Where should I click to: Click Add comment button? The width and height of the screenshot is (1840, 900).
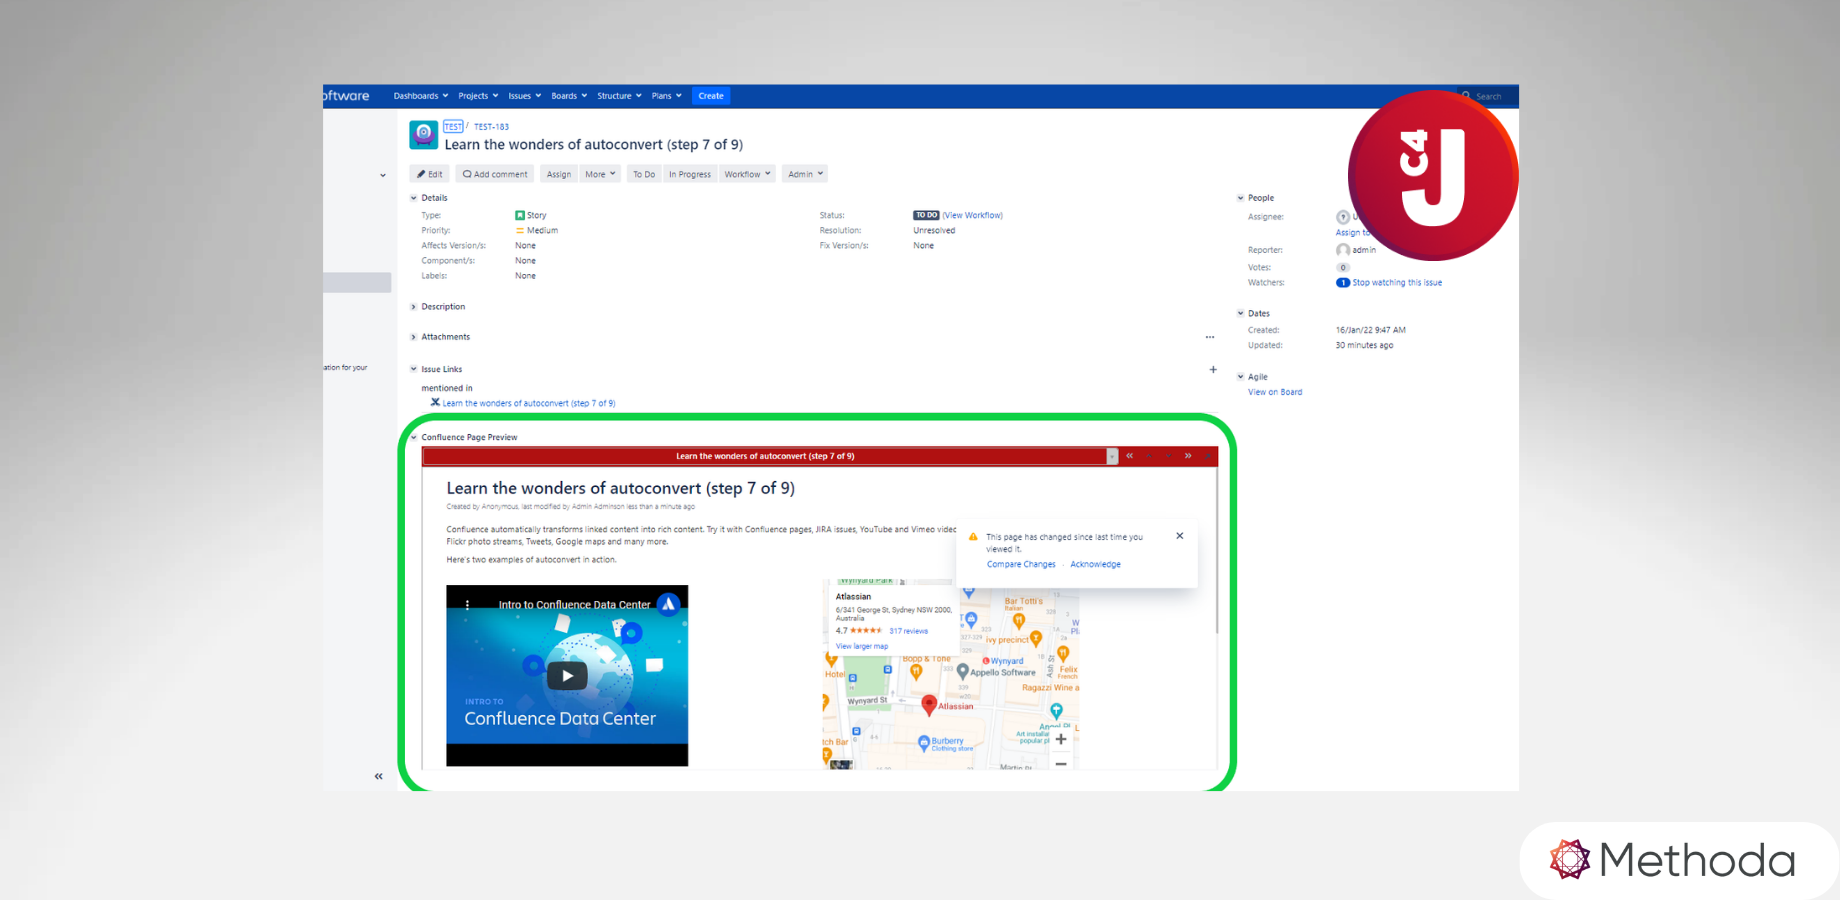(495, 174)
